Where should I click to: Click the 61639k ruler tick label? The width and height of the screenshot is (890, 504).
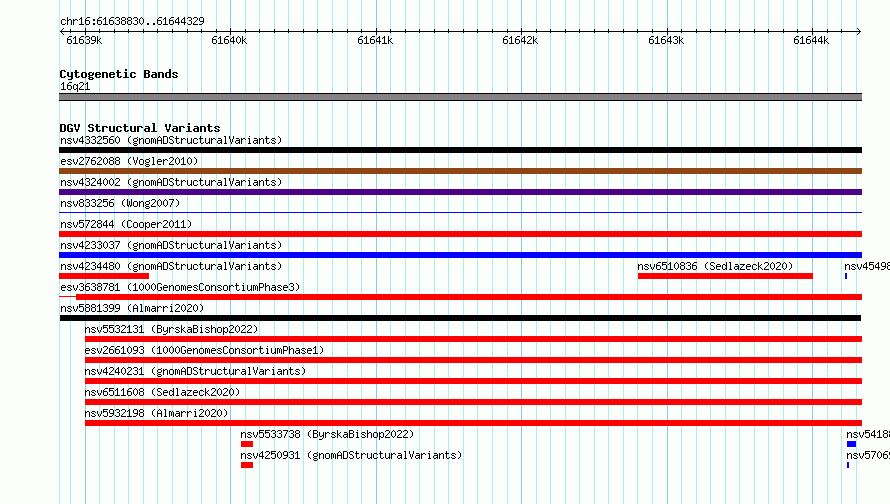coord(84,40)
